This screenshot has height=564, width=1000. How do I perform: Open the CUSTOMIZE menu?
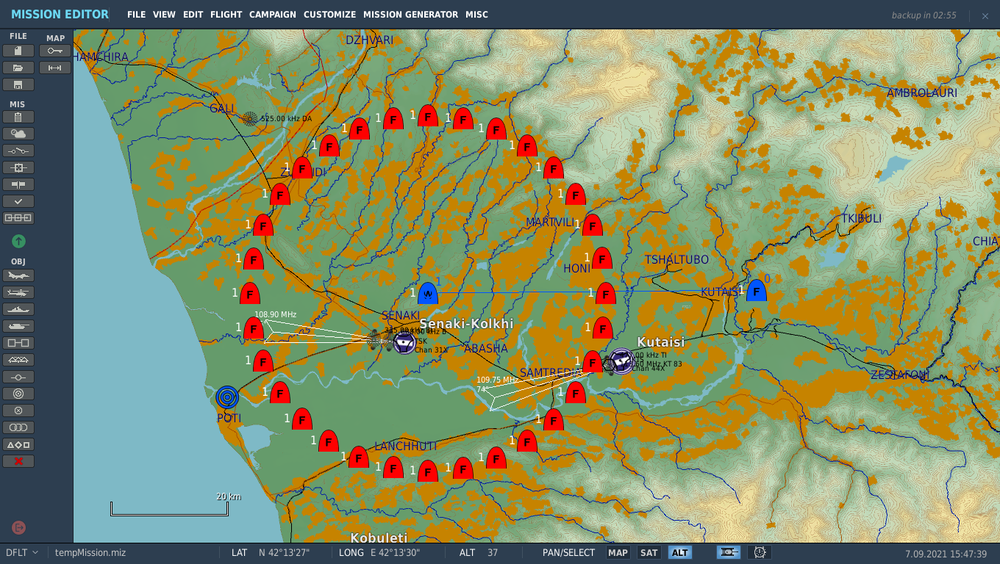tap(329, 14)
